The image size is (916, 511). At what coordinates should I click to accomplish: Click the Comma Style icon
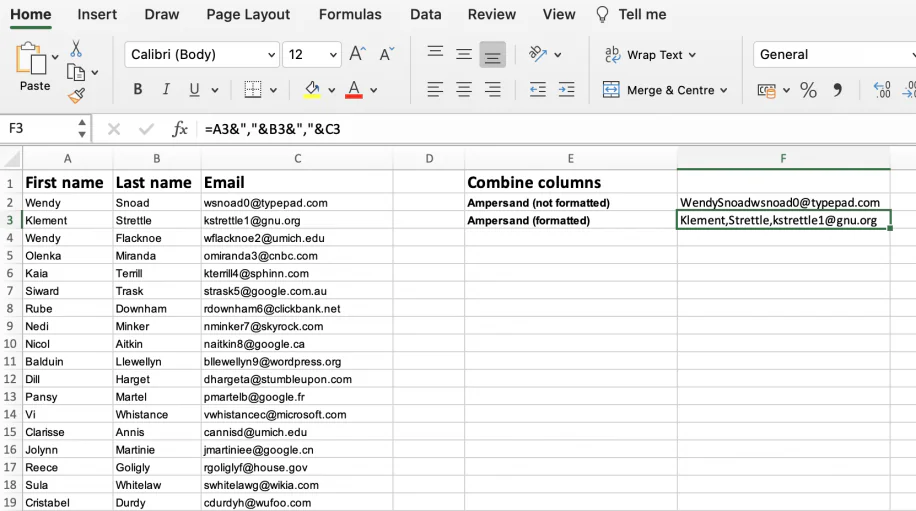pos(837,90)
